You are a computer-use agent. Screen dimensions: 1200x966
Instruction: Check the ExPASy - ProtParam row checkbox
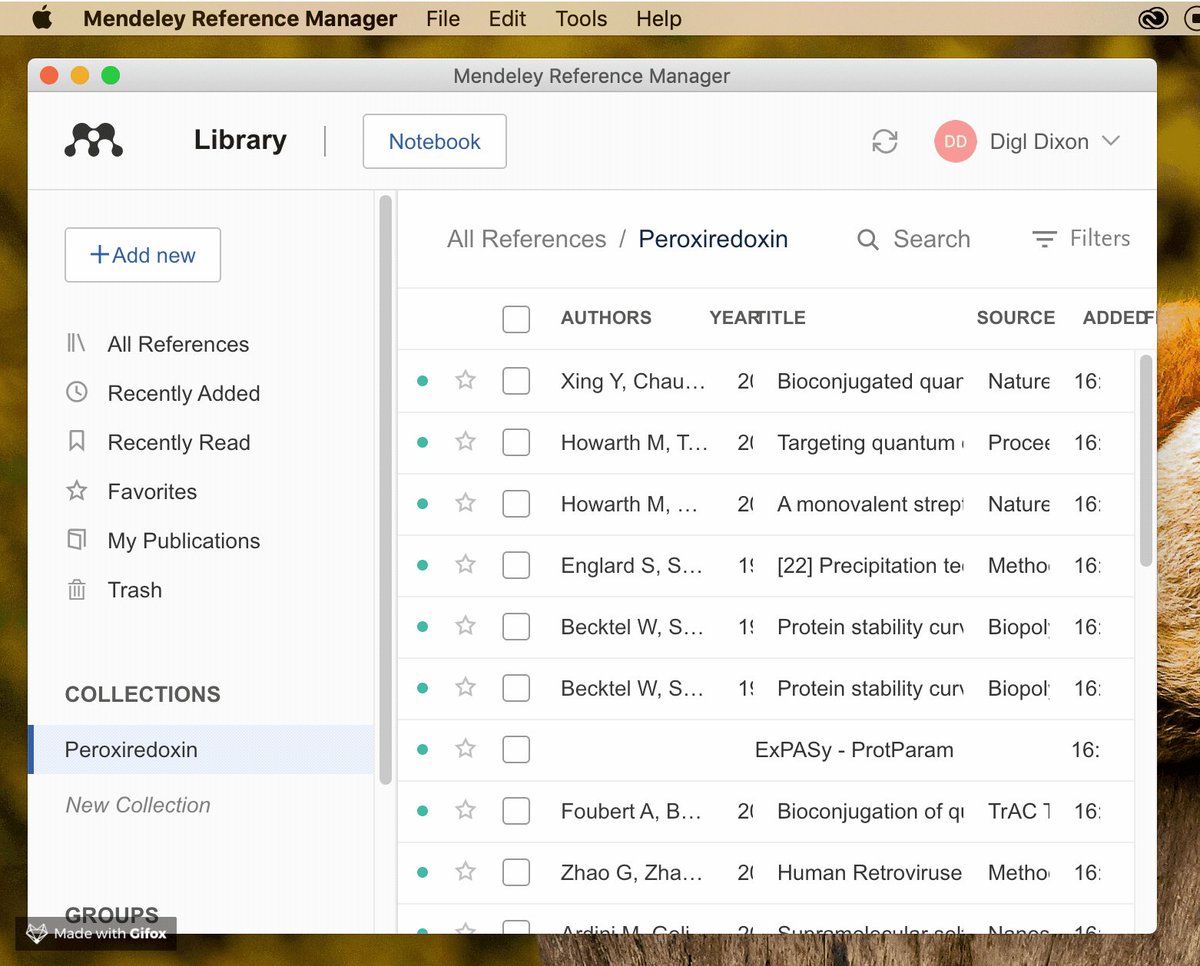pyautogui.click(x=516, y=749)
